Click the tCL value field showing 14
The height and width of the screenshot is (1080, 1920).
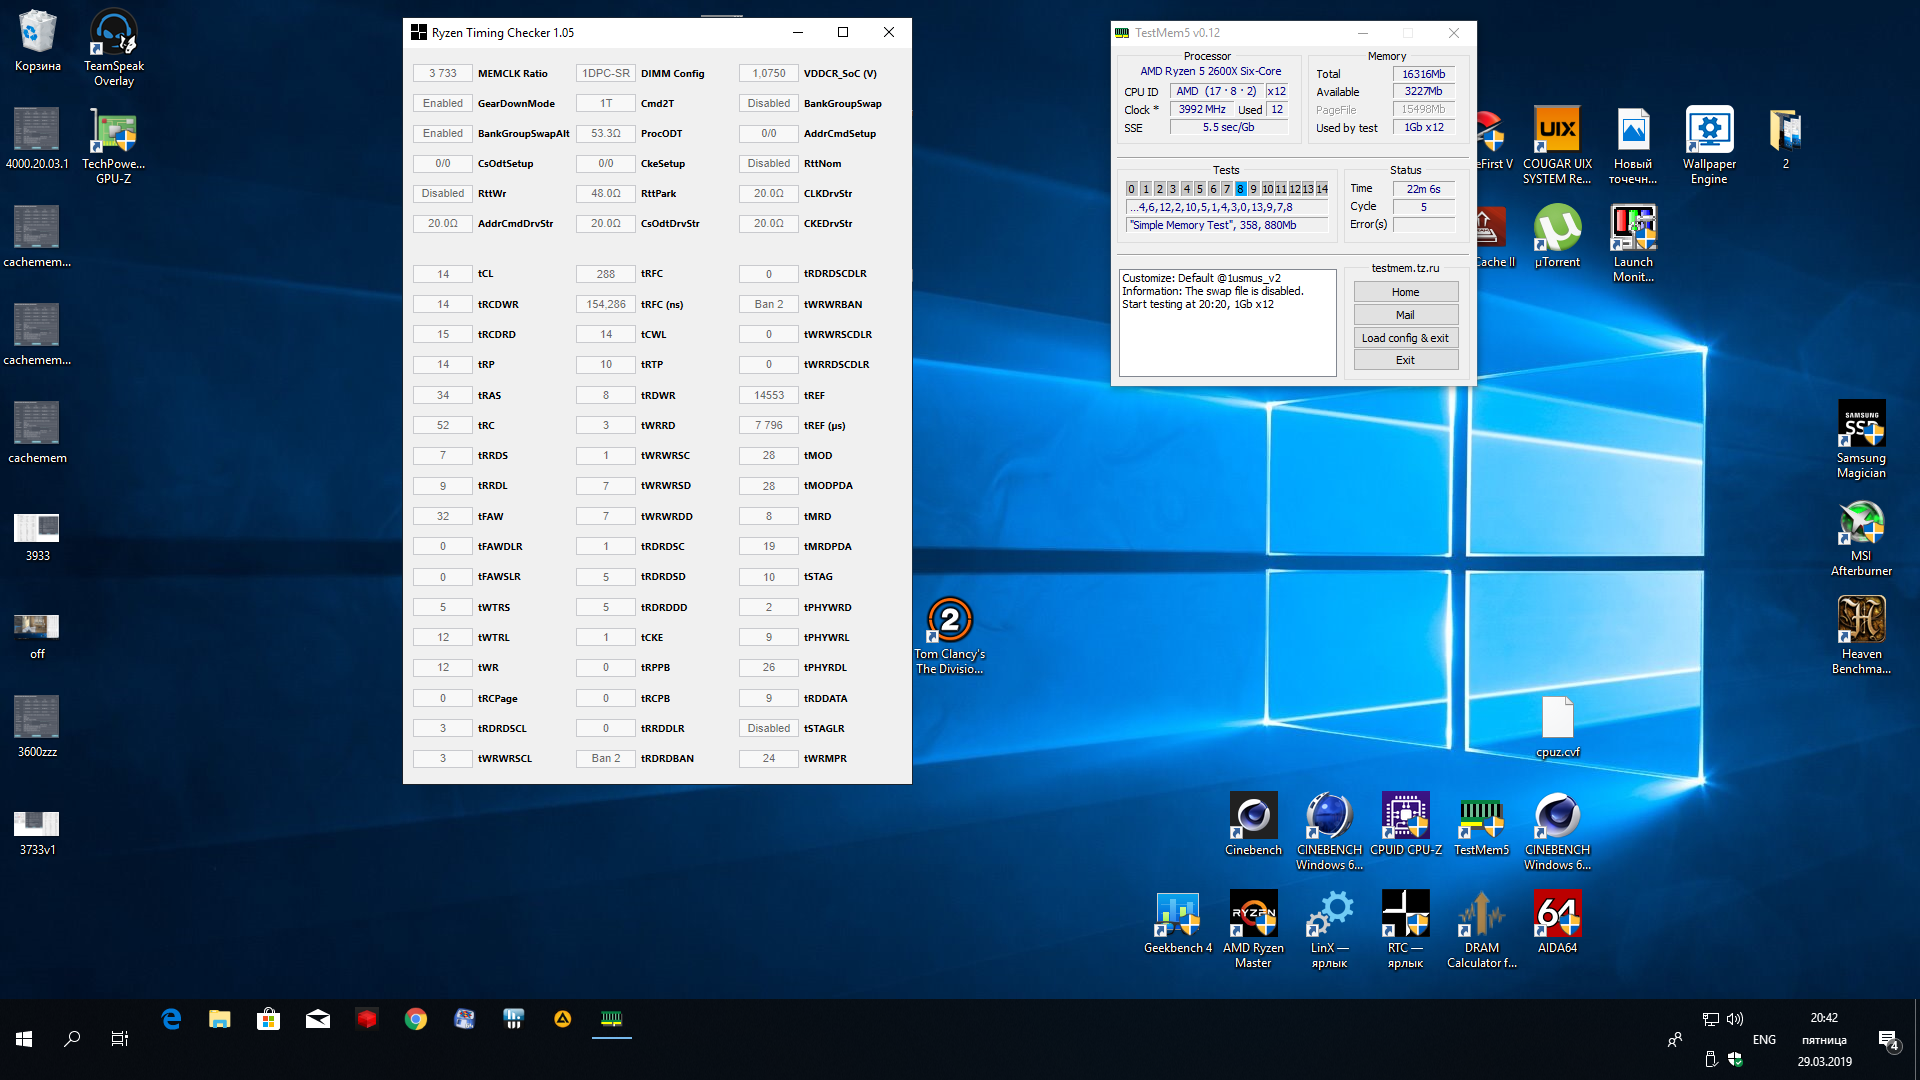coord(443,274)
